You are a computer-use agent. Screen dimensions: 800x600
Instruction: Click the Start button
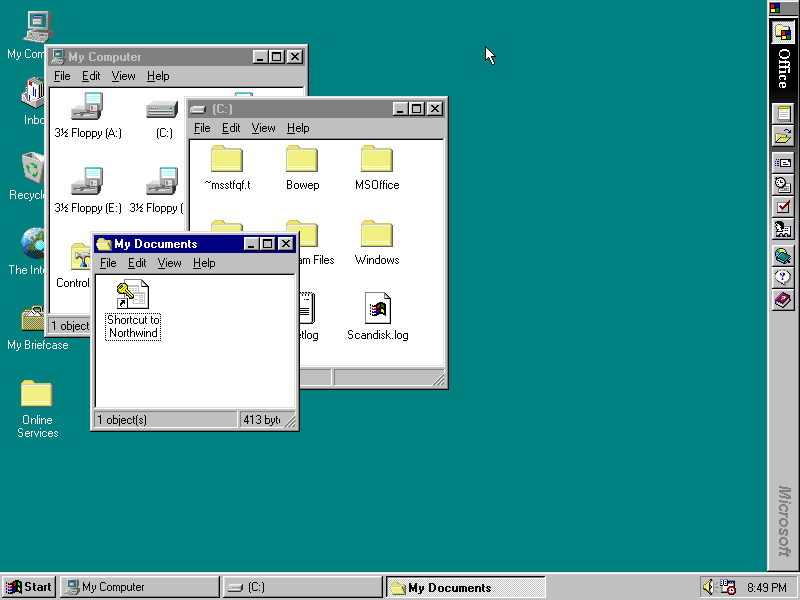(29, 587)
